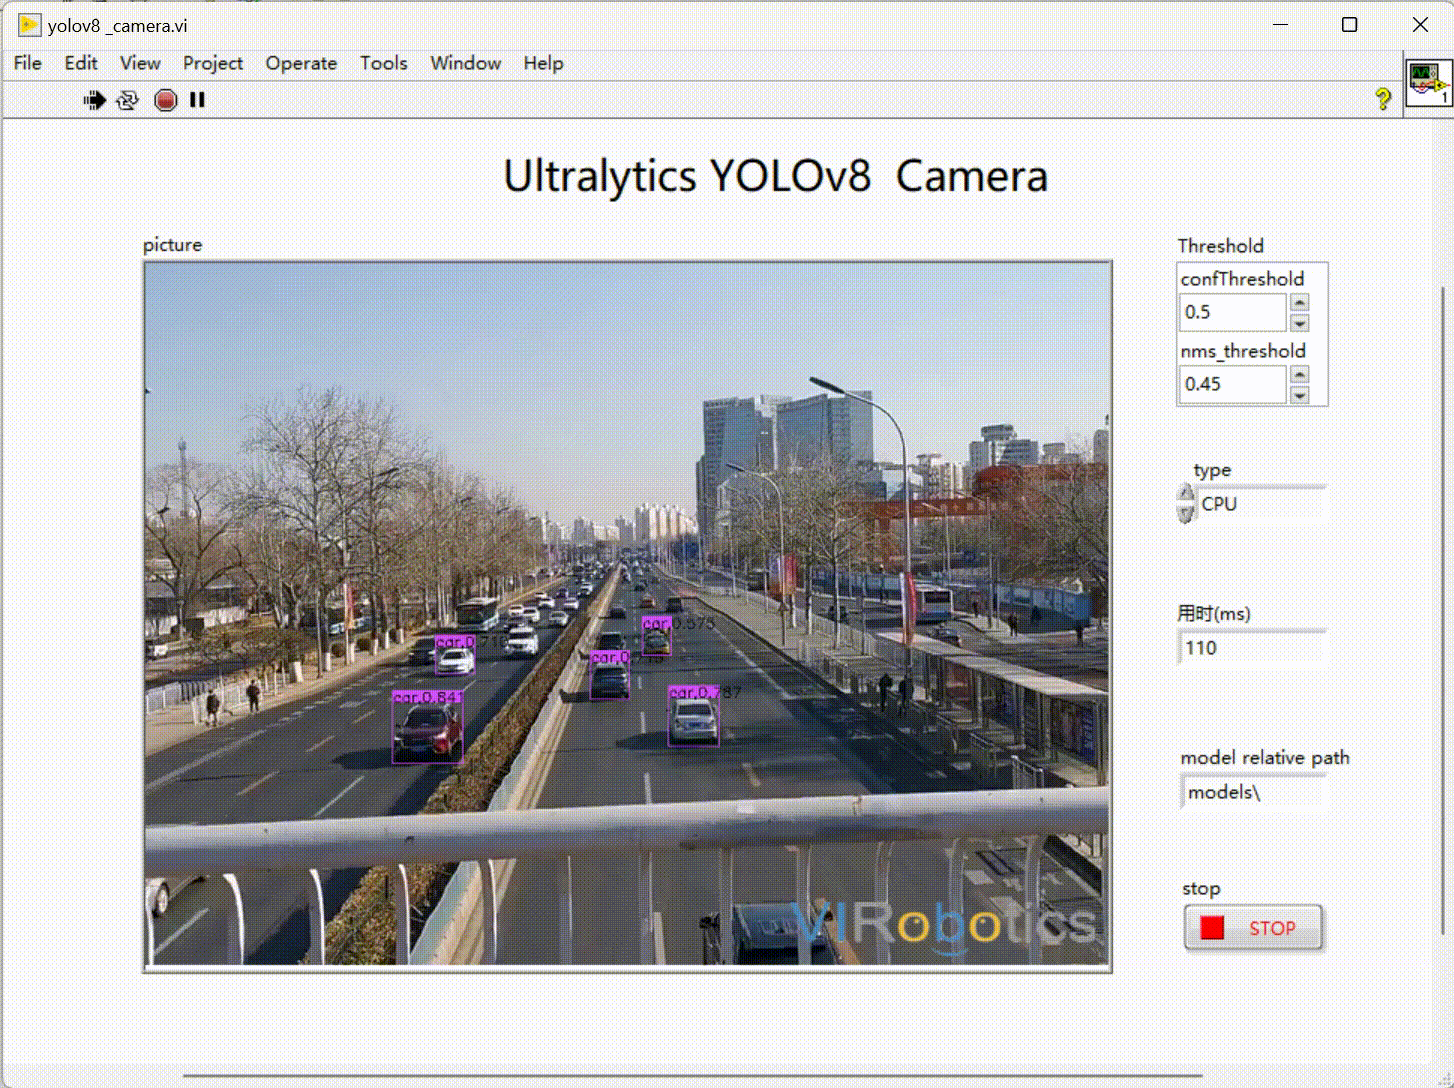Open the type ring showing CPU

point(1261,504)
